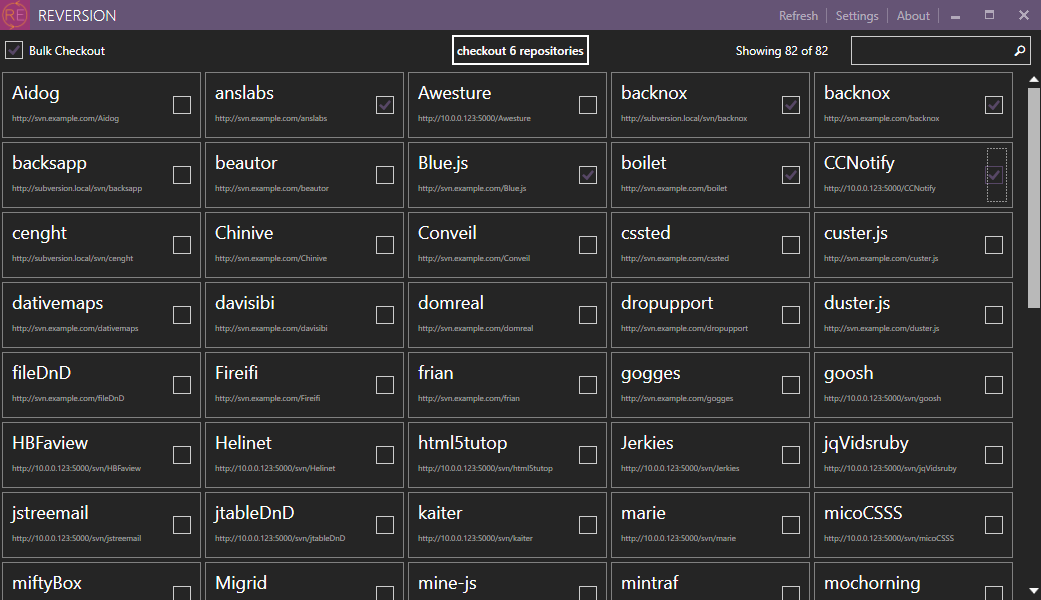The width and height of the screenshot is (1041, 600).
Task: Select the Conveil checkbox
Action: pyautogui.click(x=588, y=245)
